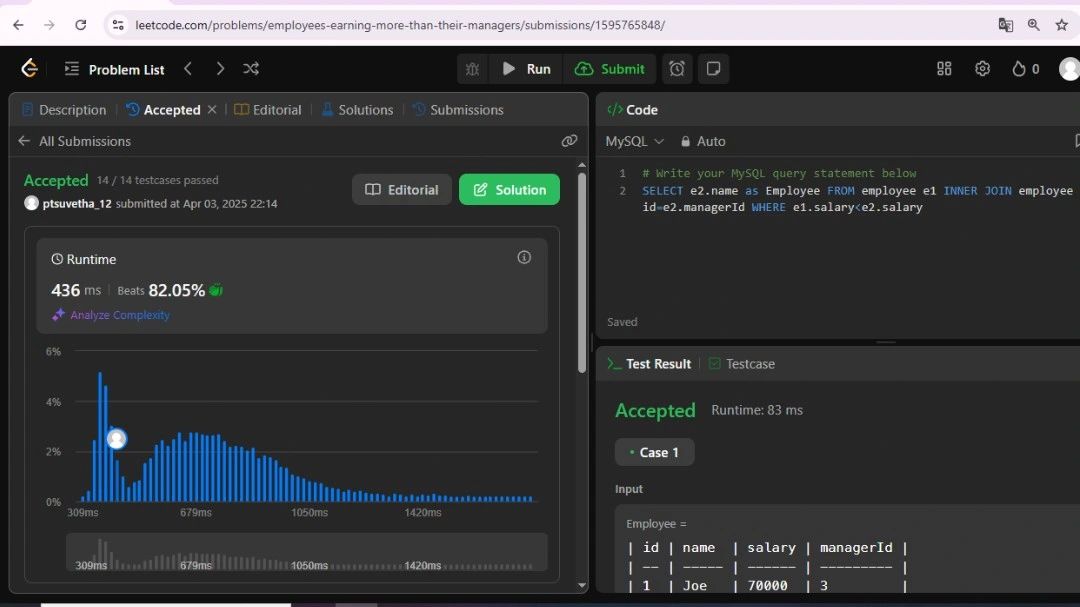This screenshot has height=607, width=1080.
Task: Click the 'Joe' cell in Employee table
Action: [x=695, y=586]
